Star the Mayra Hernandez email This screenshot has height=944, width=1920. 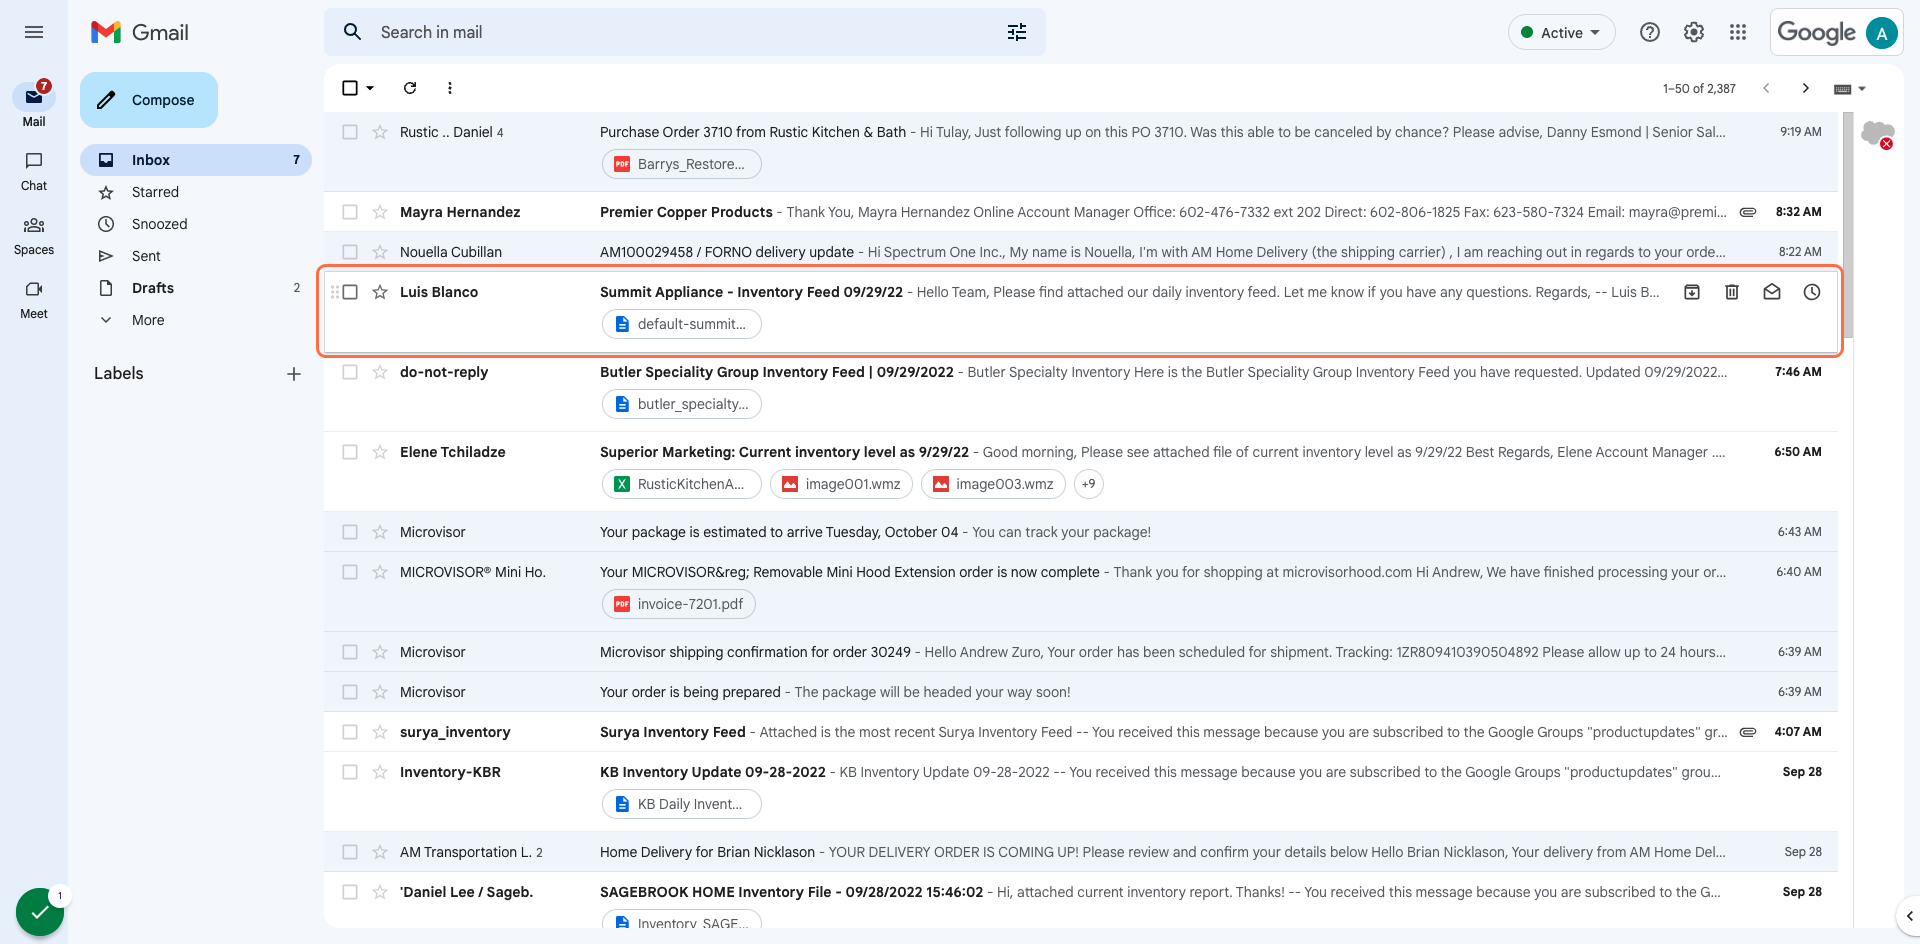click(x=380, y=212)
